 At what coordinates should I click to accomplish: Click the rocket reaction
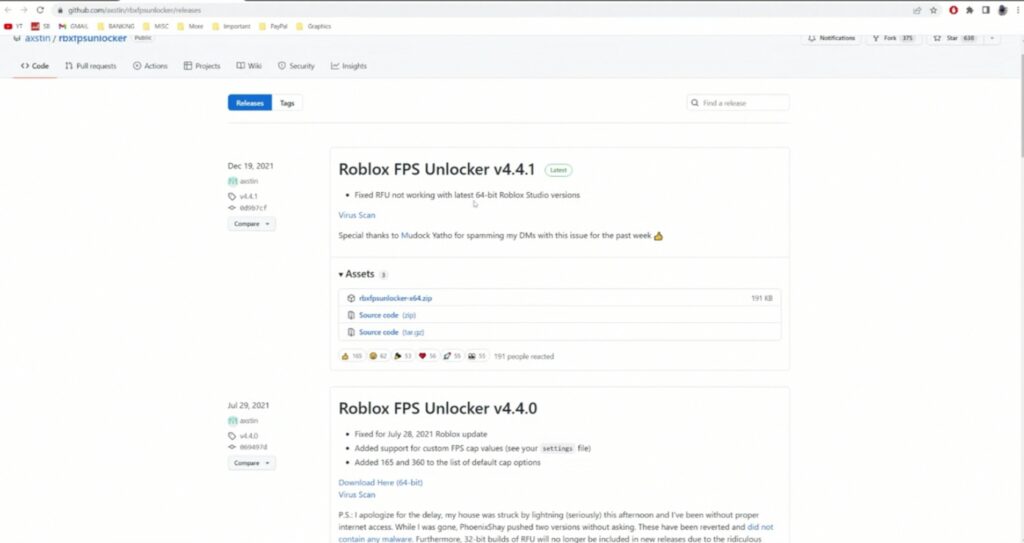452,357
